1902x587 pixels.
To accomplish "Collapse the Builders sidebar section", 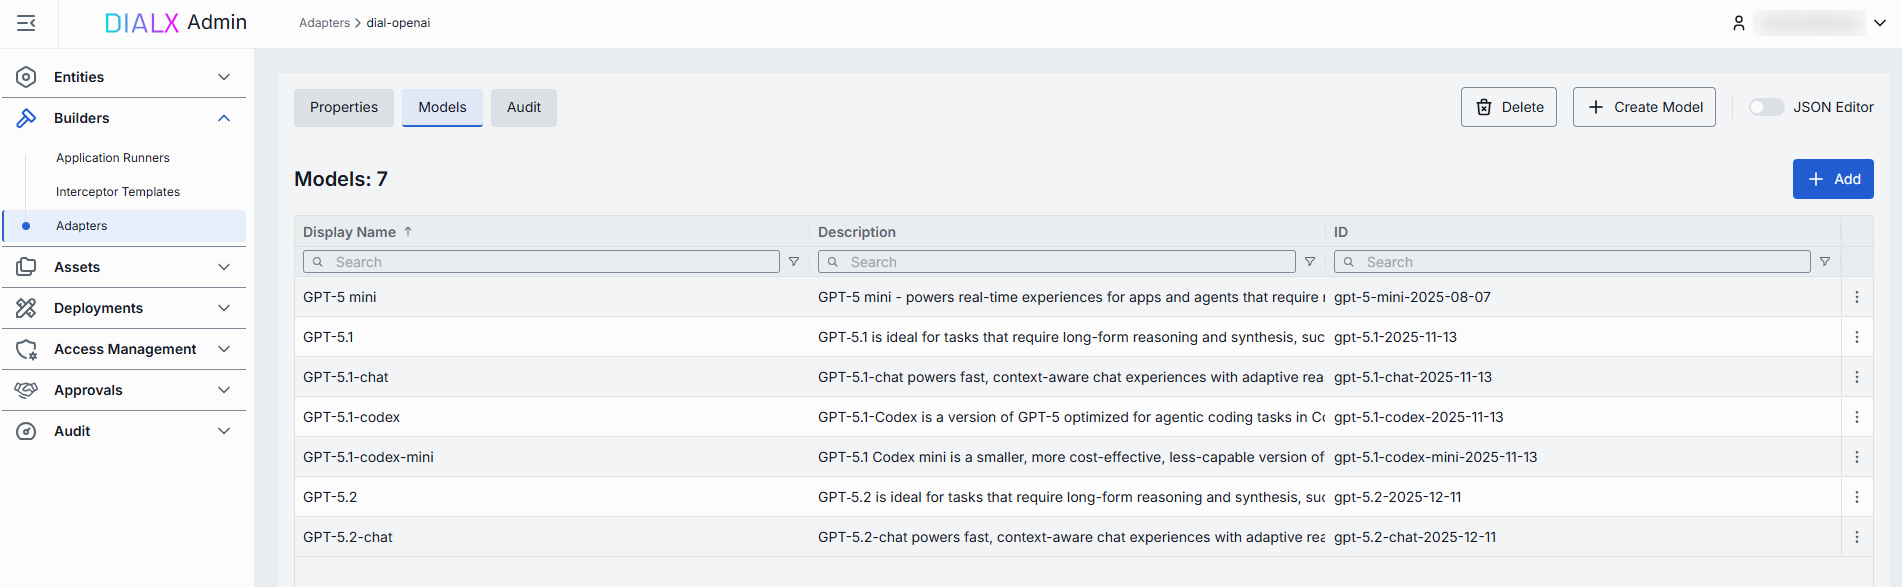I will [x=224, y=118].
